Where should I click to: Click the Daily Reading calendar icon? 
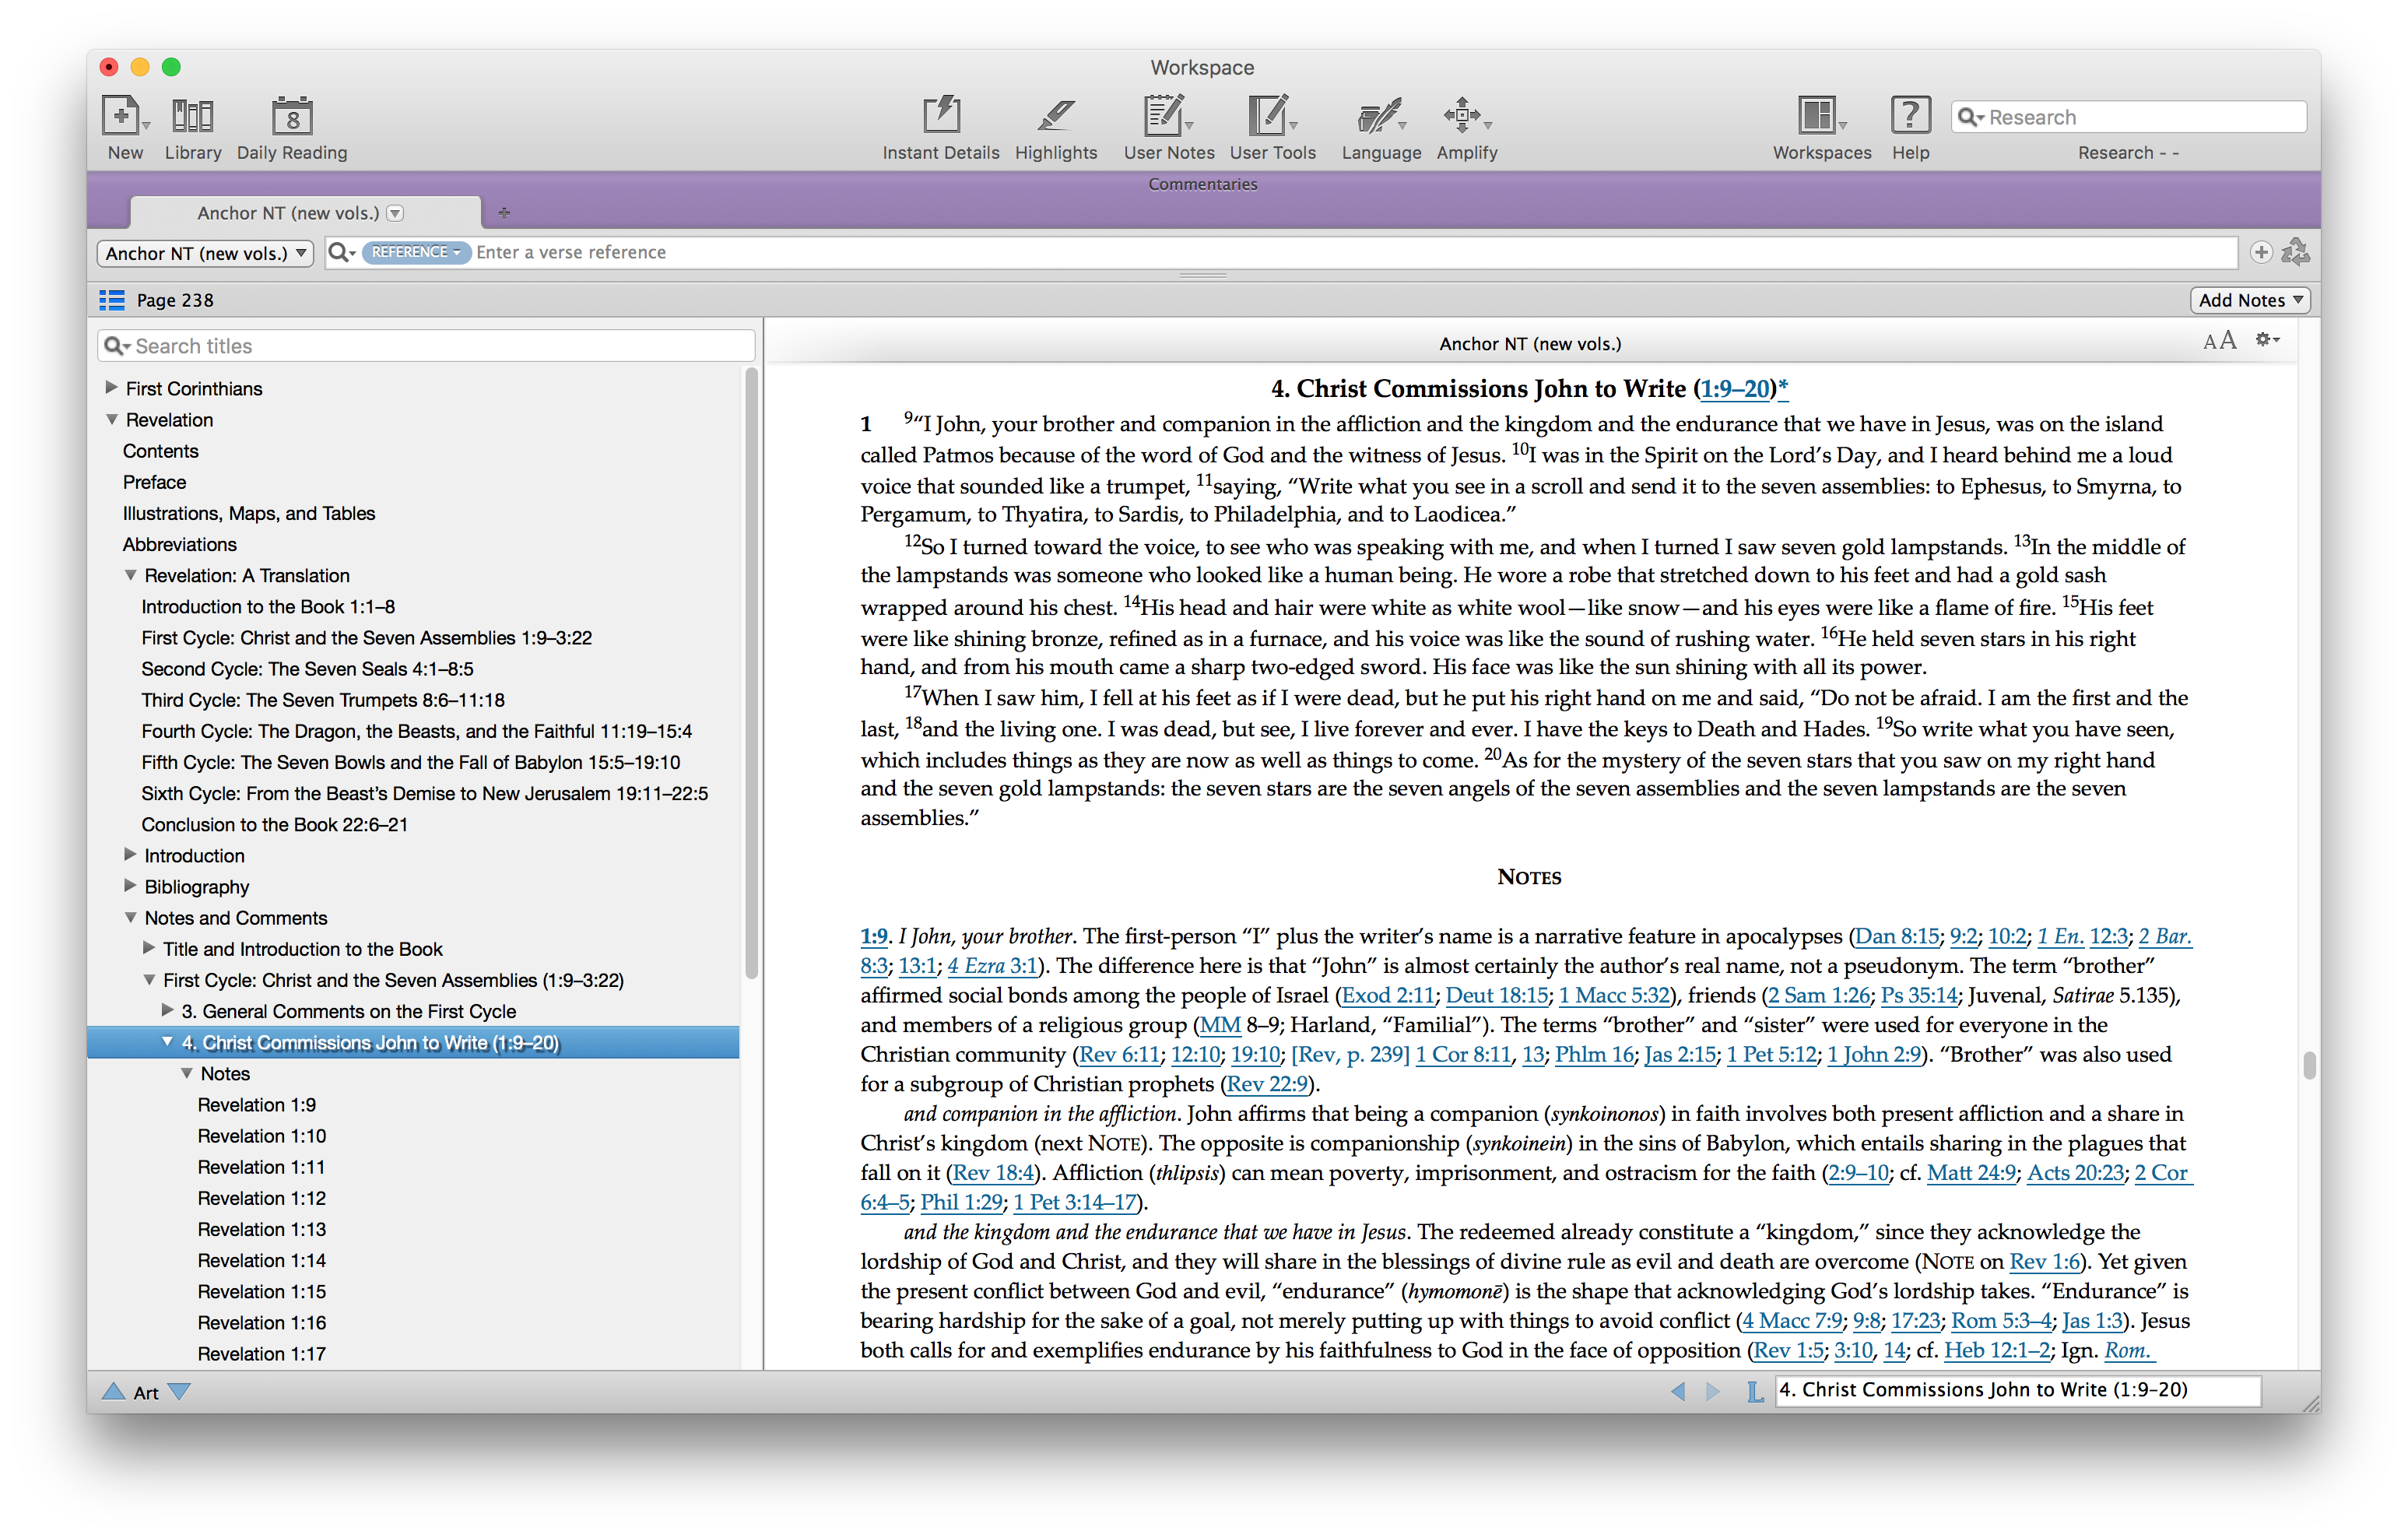(x=292, y=117)
